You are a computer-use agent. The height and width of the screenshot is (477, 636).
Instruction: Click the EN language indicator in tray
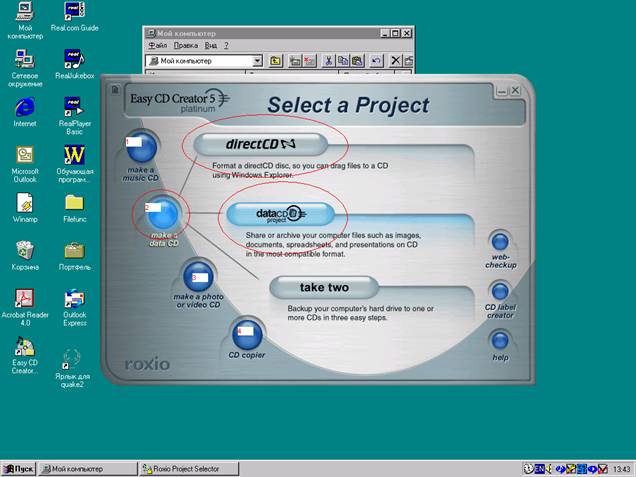click(x=539, y=468)
